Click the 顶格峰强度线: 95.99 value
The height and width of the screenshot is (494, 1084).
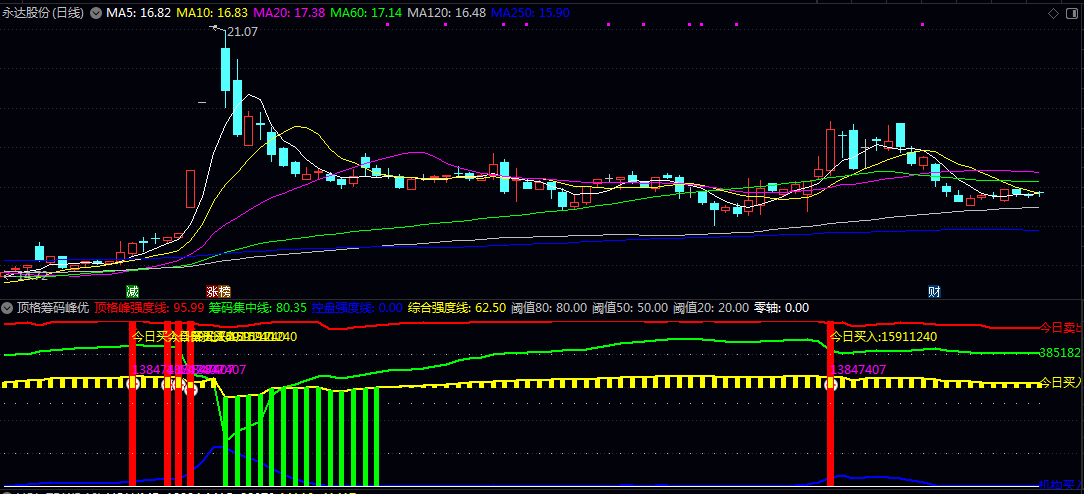pyautogui.click(x=149, y=307)
